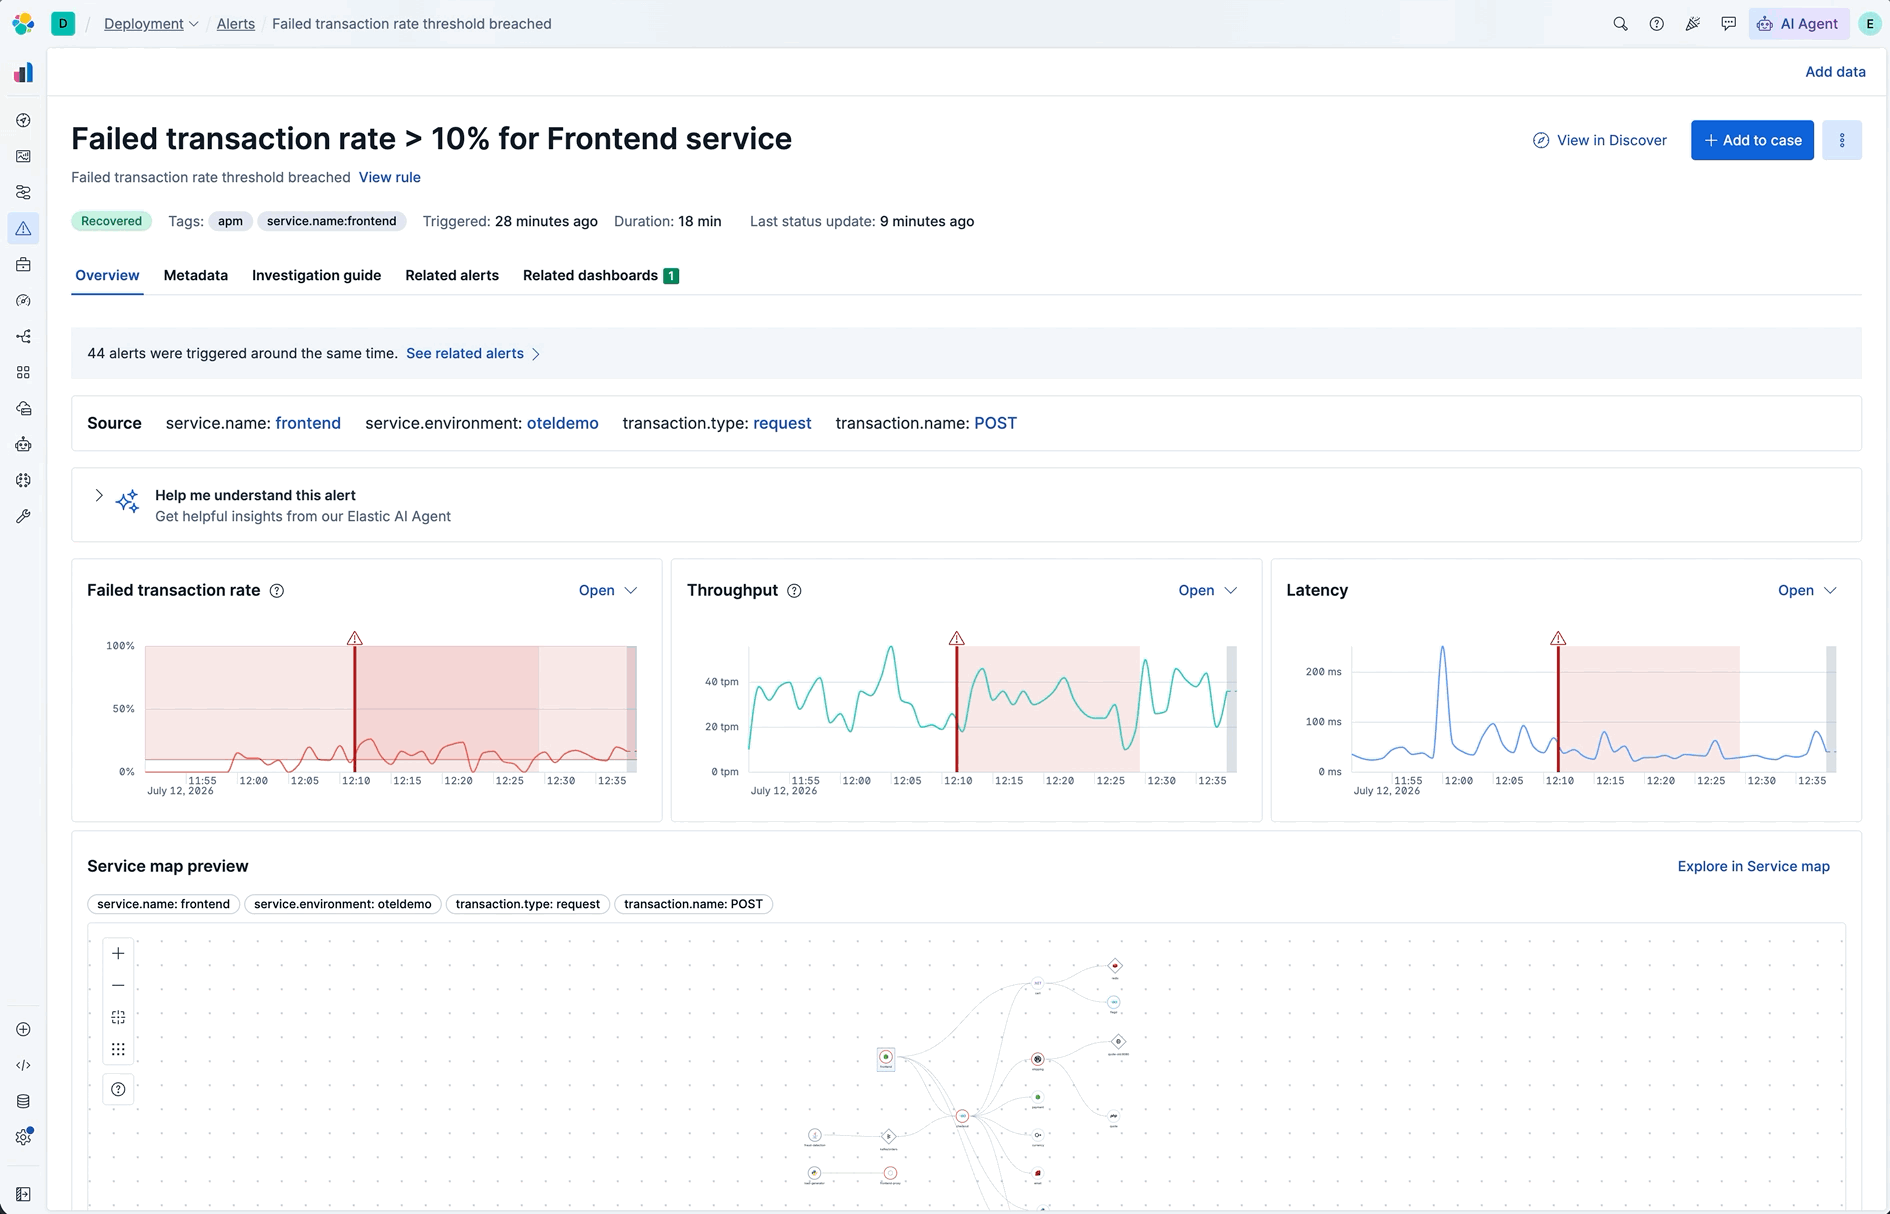Open the search magnifier in header
This screenshot has height=1214, width=1890.
[1620, 24]
